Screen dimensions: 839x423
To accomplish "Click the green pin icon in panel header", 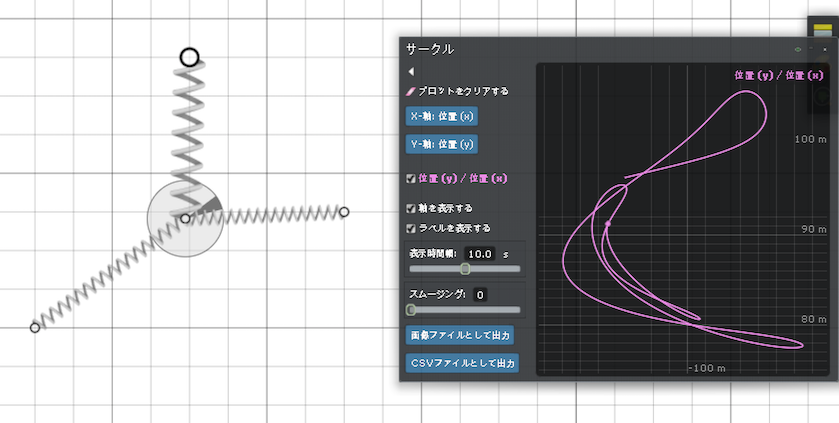I will (797, 48).
